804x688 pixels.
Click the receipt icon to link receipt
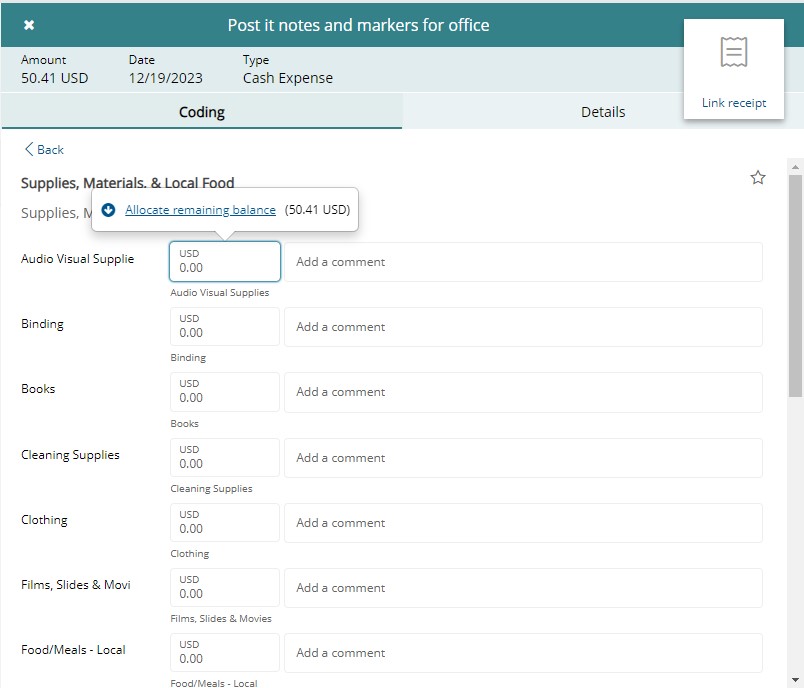pos(734,53)
